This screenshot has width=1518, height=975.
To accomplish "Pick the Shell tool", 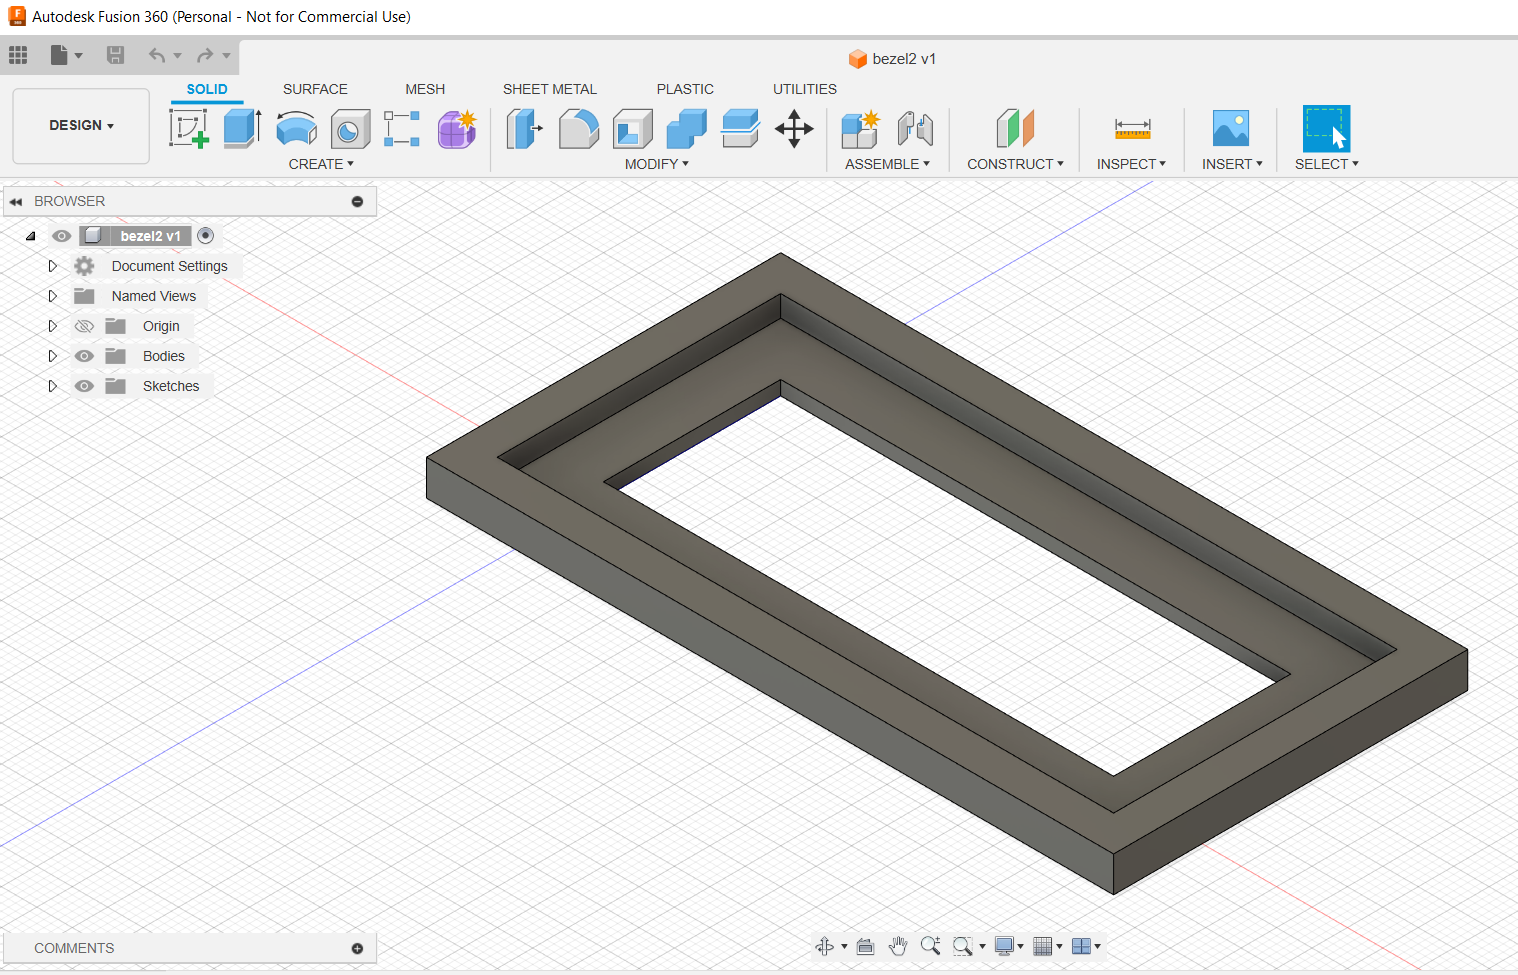I will [x=632, y=129].
